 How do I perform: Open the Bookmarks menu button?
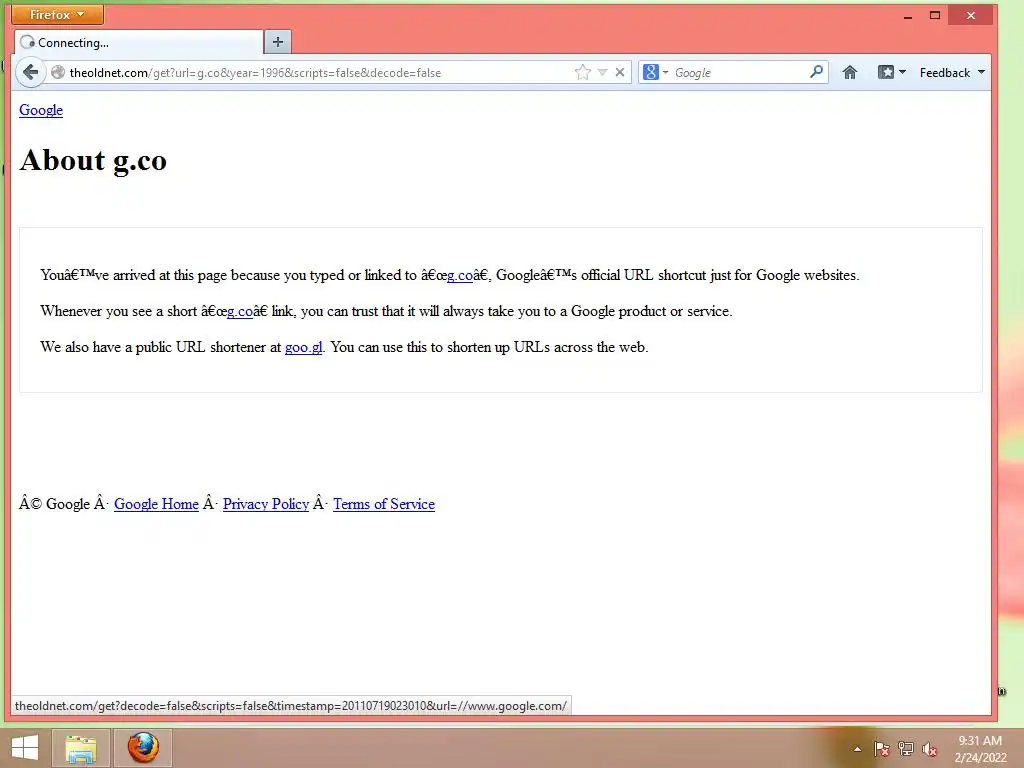886,72
